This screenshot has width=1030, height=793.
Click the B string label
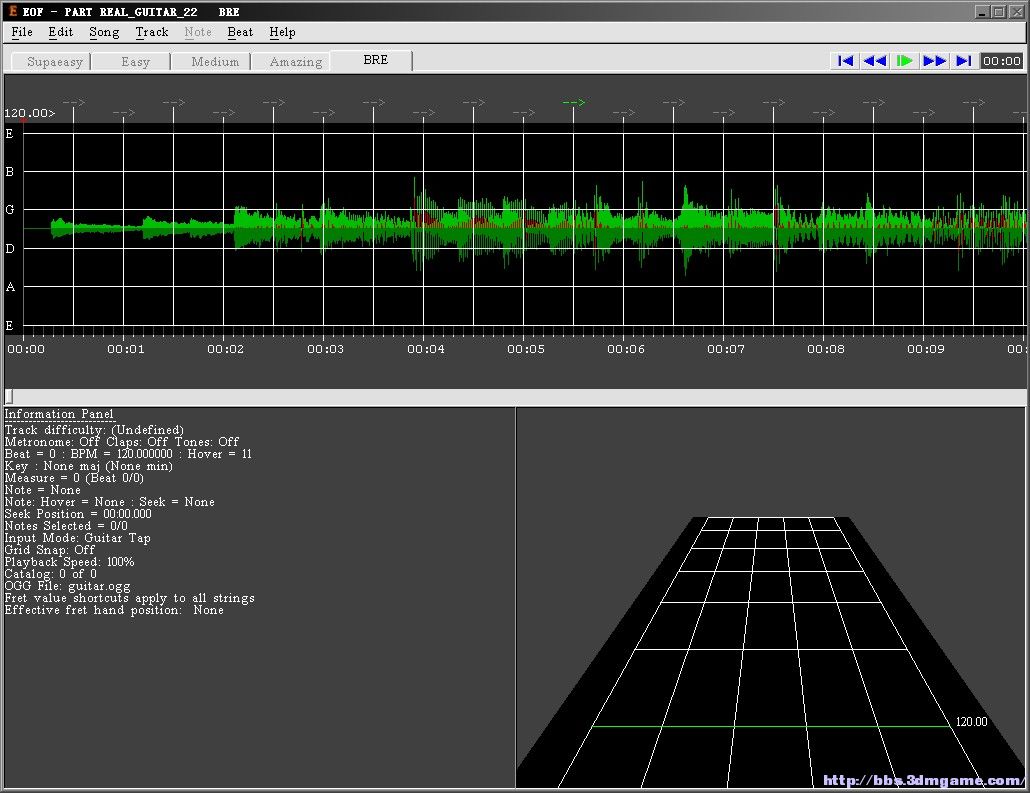9,171
